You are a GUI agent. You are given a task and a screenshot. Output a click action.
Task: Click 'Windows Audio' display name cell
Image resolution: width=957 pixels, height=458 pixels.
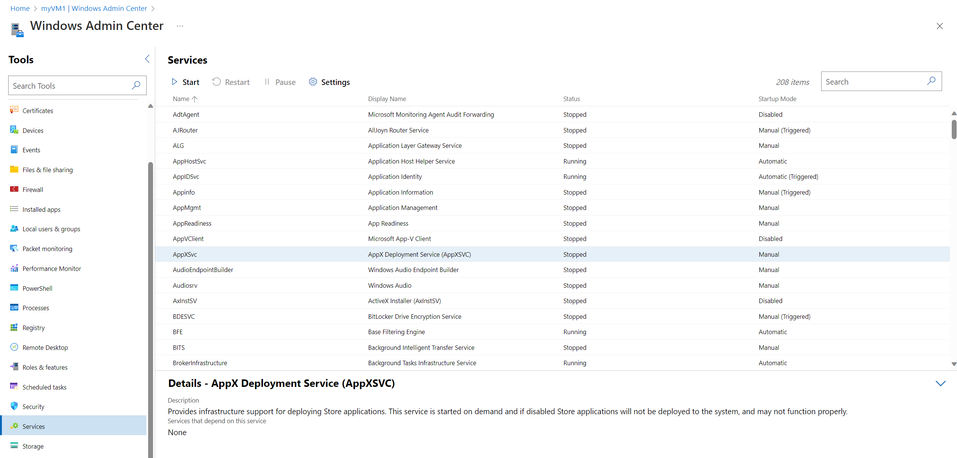[389, 285]
